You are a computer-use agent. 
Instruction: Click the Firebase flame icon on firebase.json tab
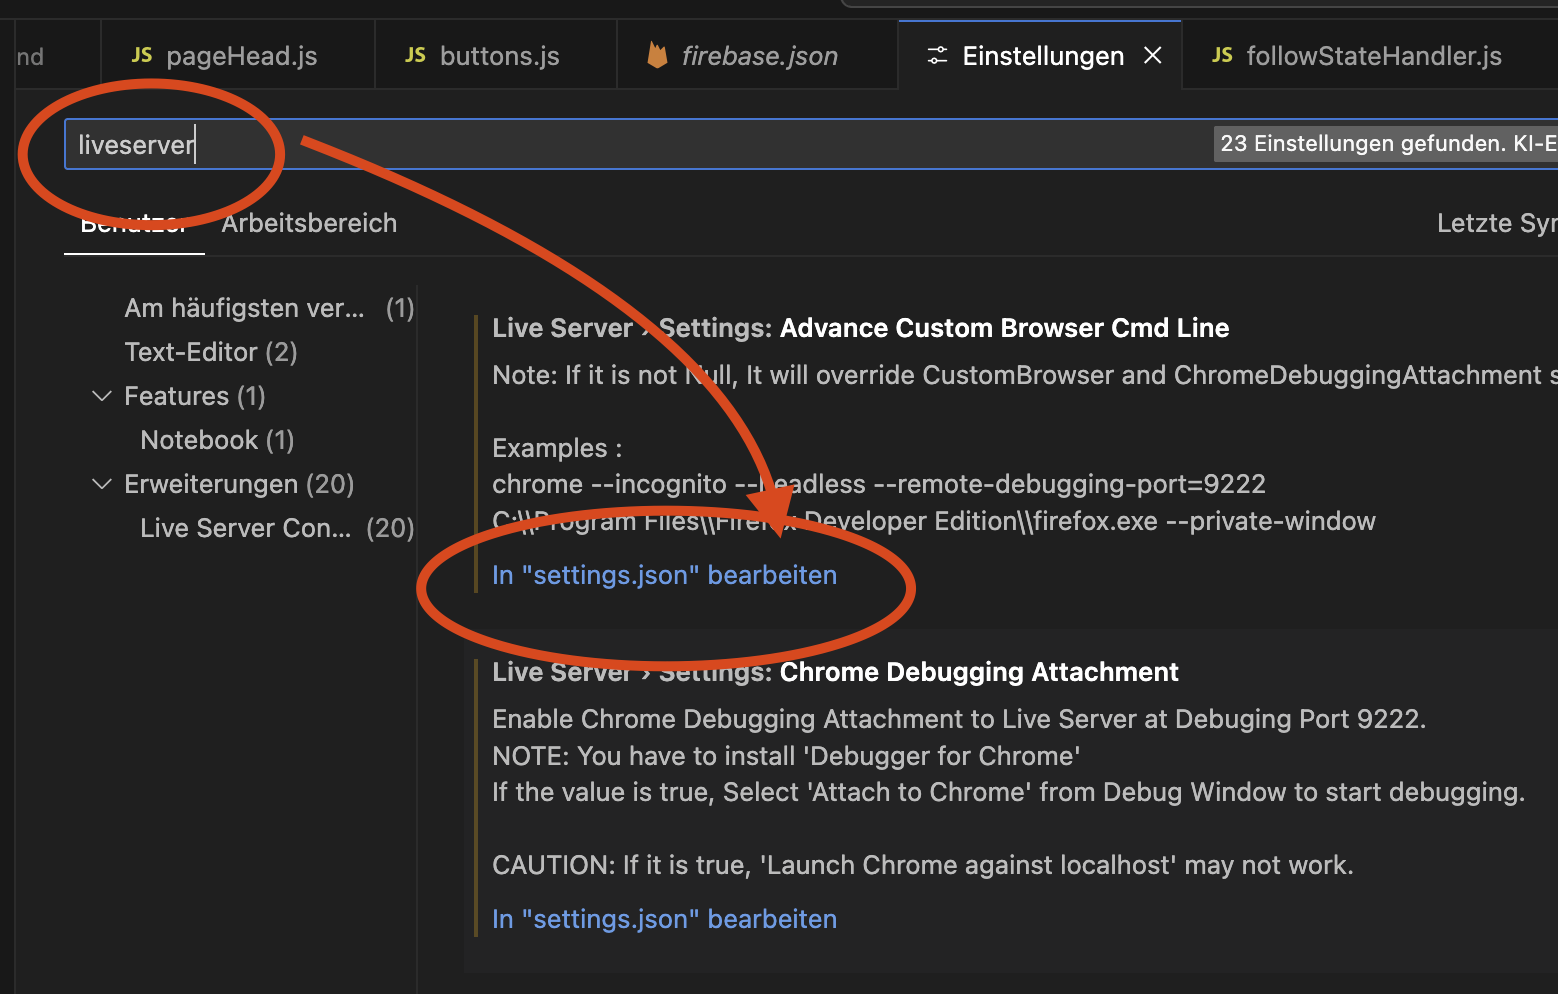tap(657, 56)
